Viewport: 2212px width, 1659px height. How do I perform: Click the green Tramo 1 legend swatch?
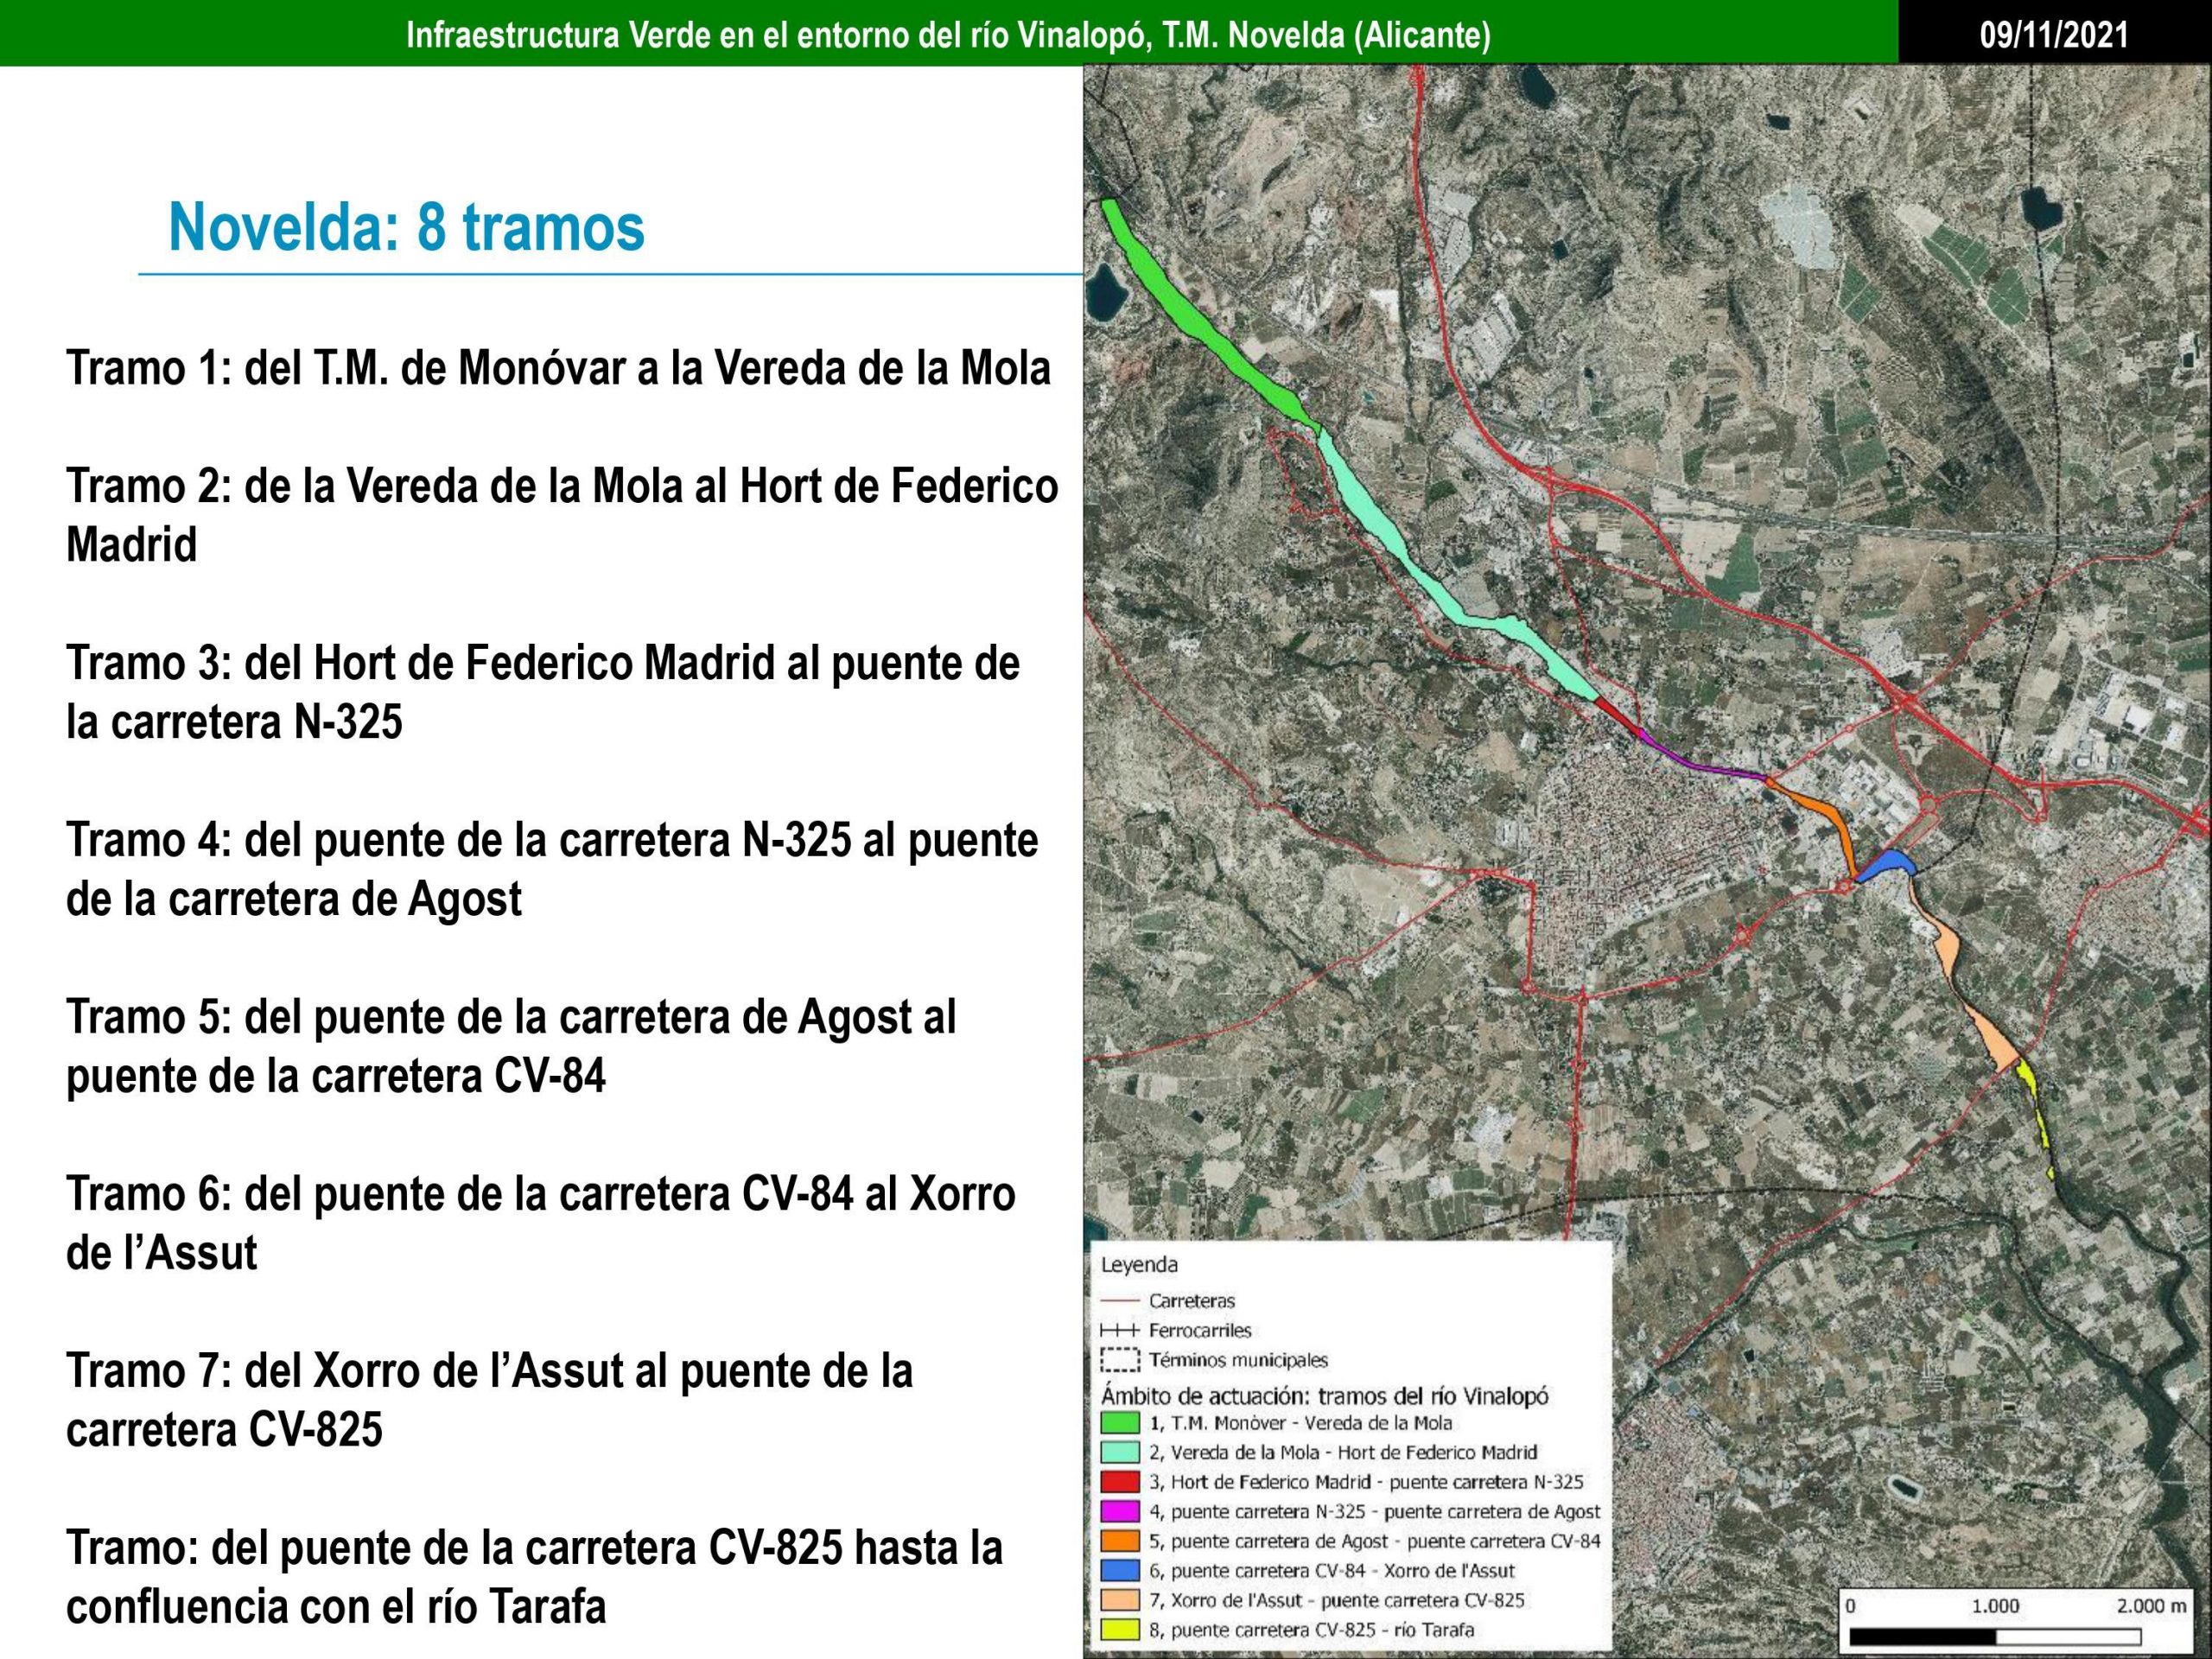1120,1422
